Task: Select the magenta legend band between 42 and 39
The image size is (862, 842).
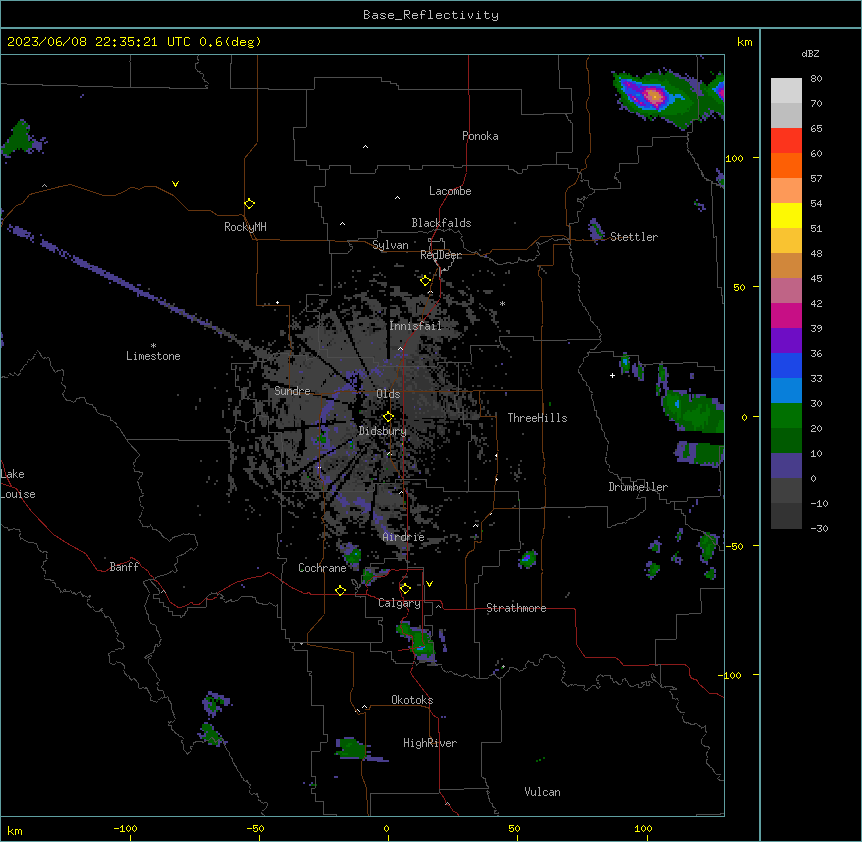Action: point(786,315)
